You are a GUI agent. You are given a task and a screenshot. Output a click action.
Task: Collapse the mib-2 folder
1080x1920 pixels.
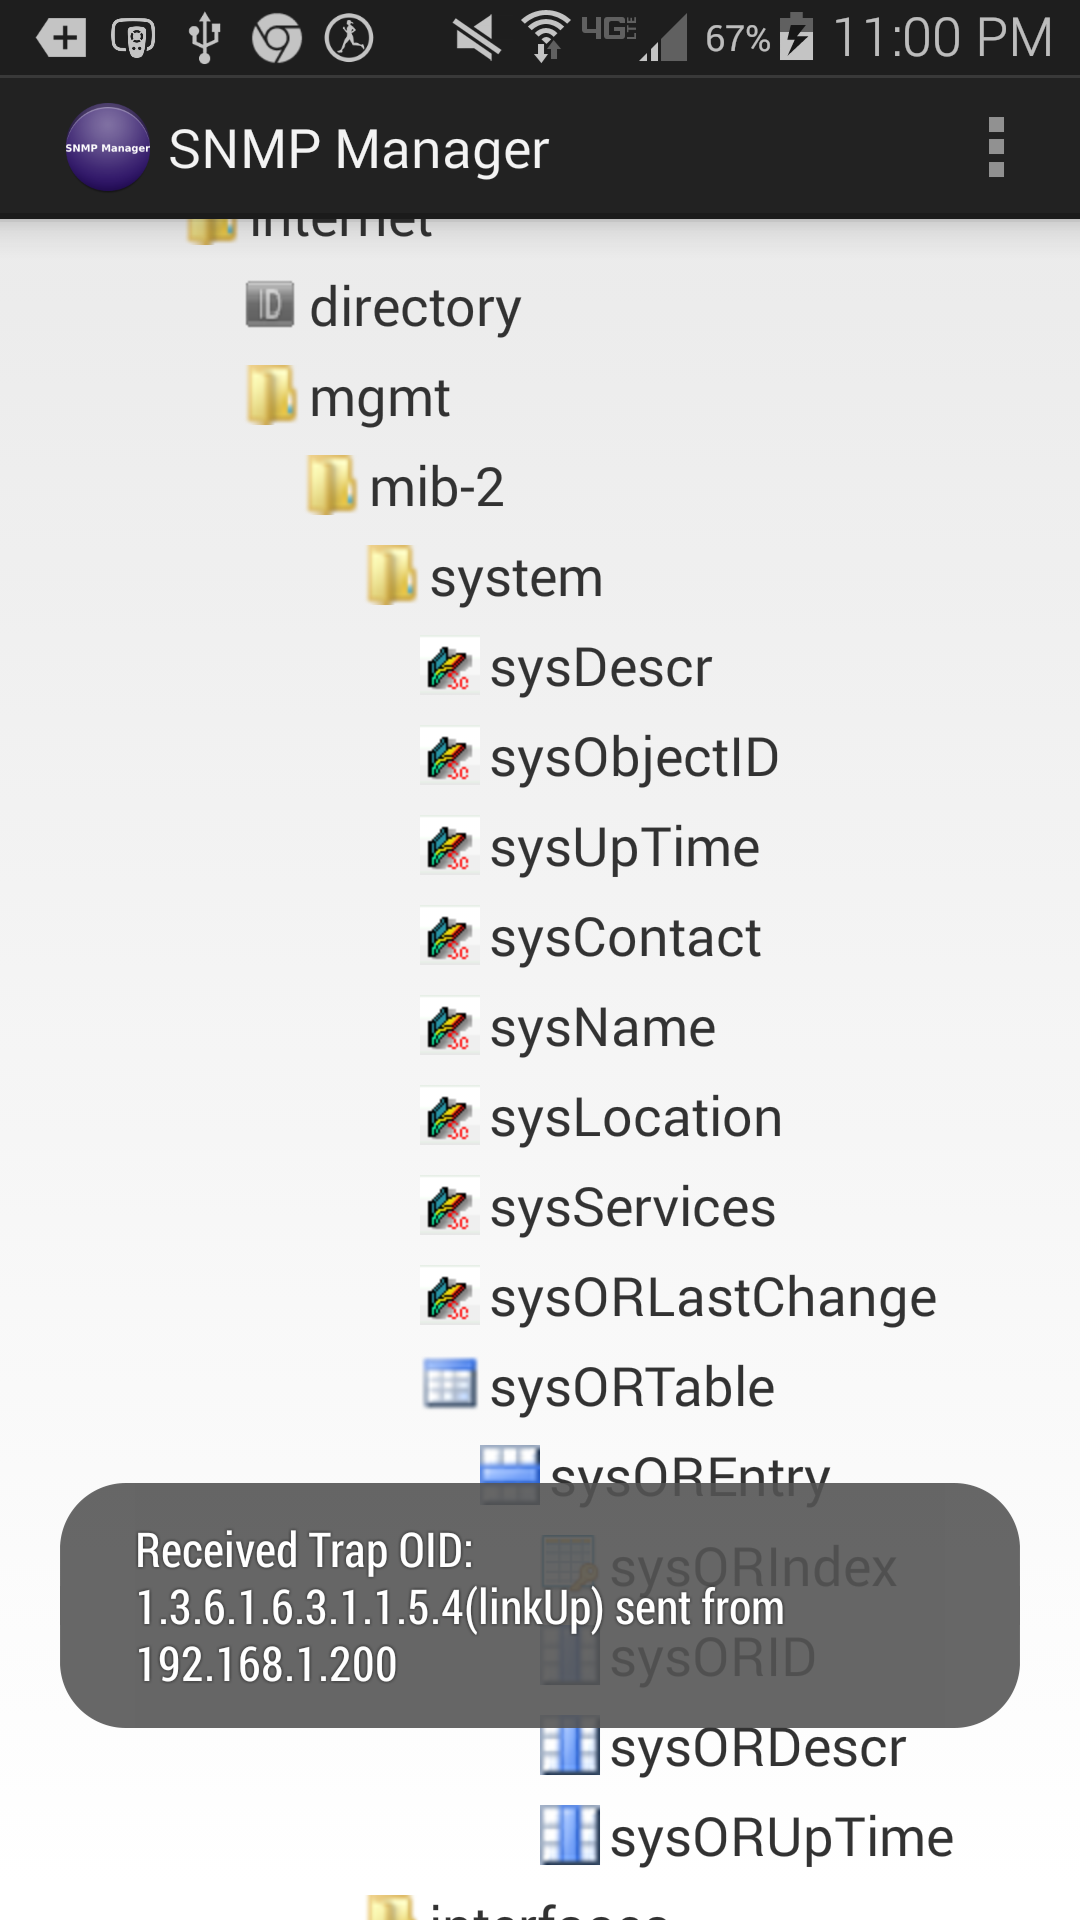pyautogui.click(x=331, y=485)
